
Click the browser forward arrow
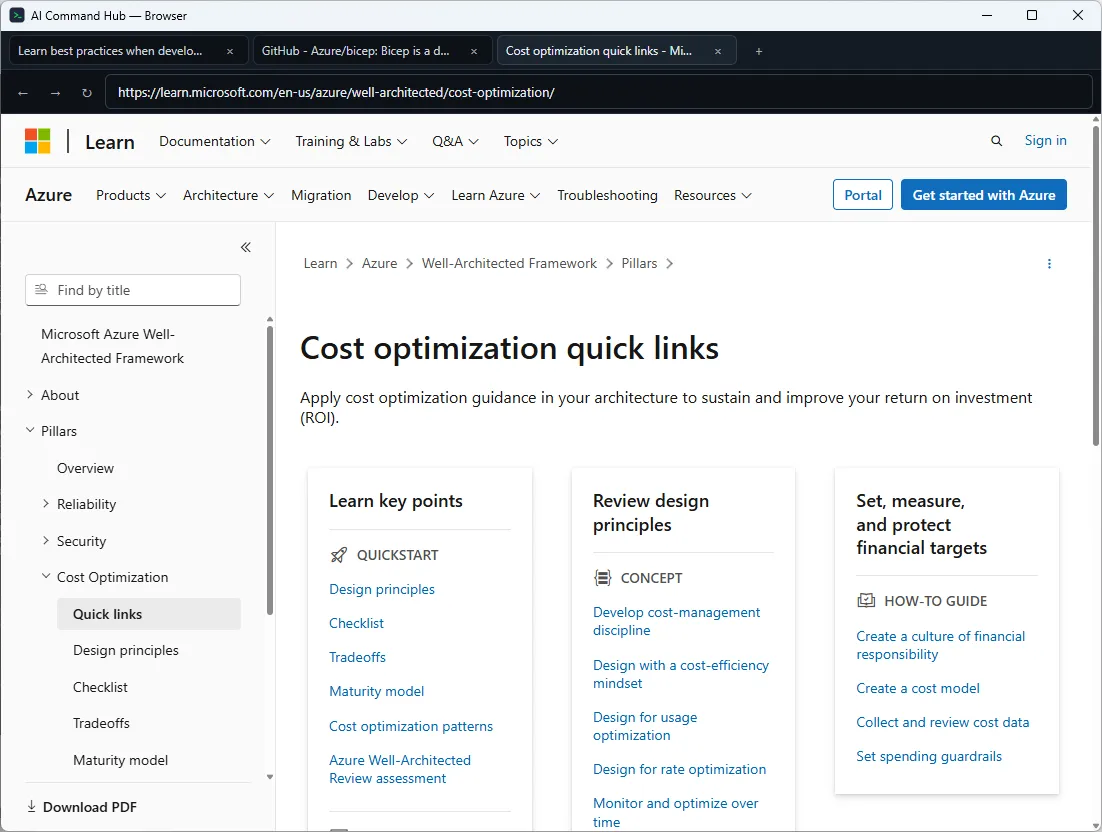click(x=55, y=93)
